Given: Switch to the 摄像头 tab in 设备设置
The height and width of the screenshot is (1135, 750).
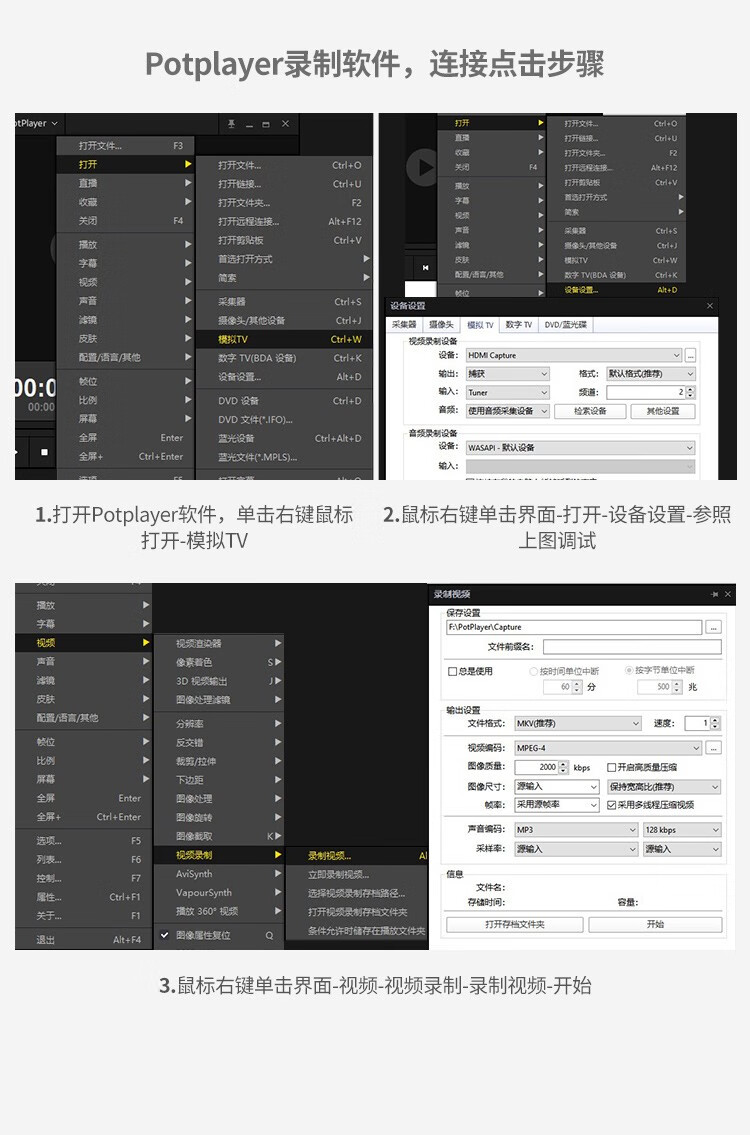Looking at the screenshot, I should tap(441, 325).
